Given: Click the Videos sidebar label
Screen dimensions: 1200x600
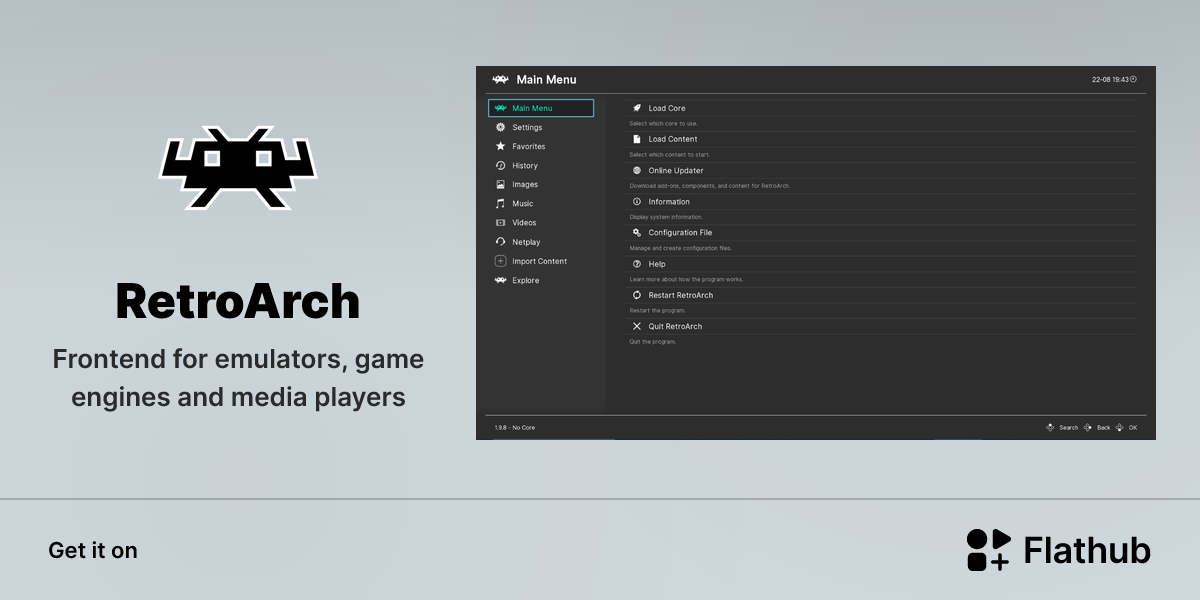Looking at the screenshot, I should point(524,223).
